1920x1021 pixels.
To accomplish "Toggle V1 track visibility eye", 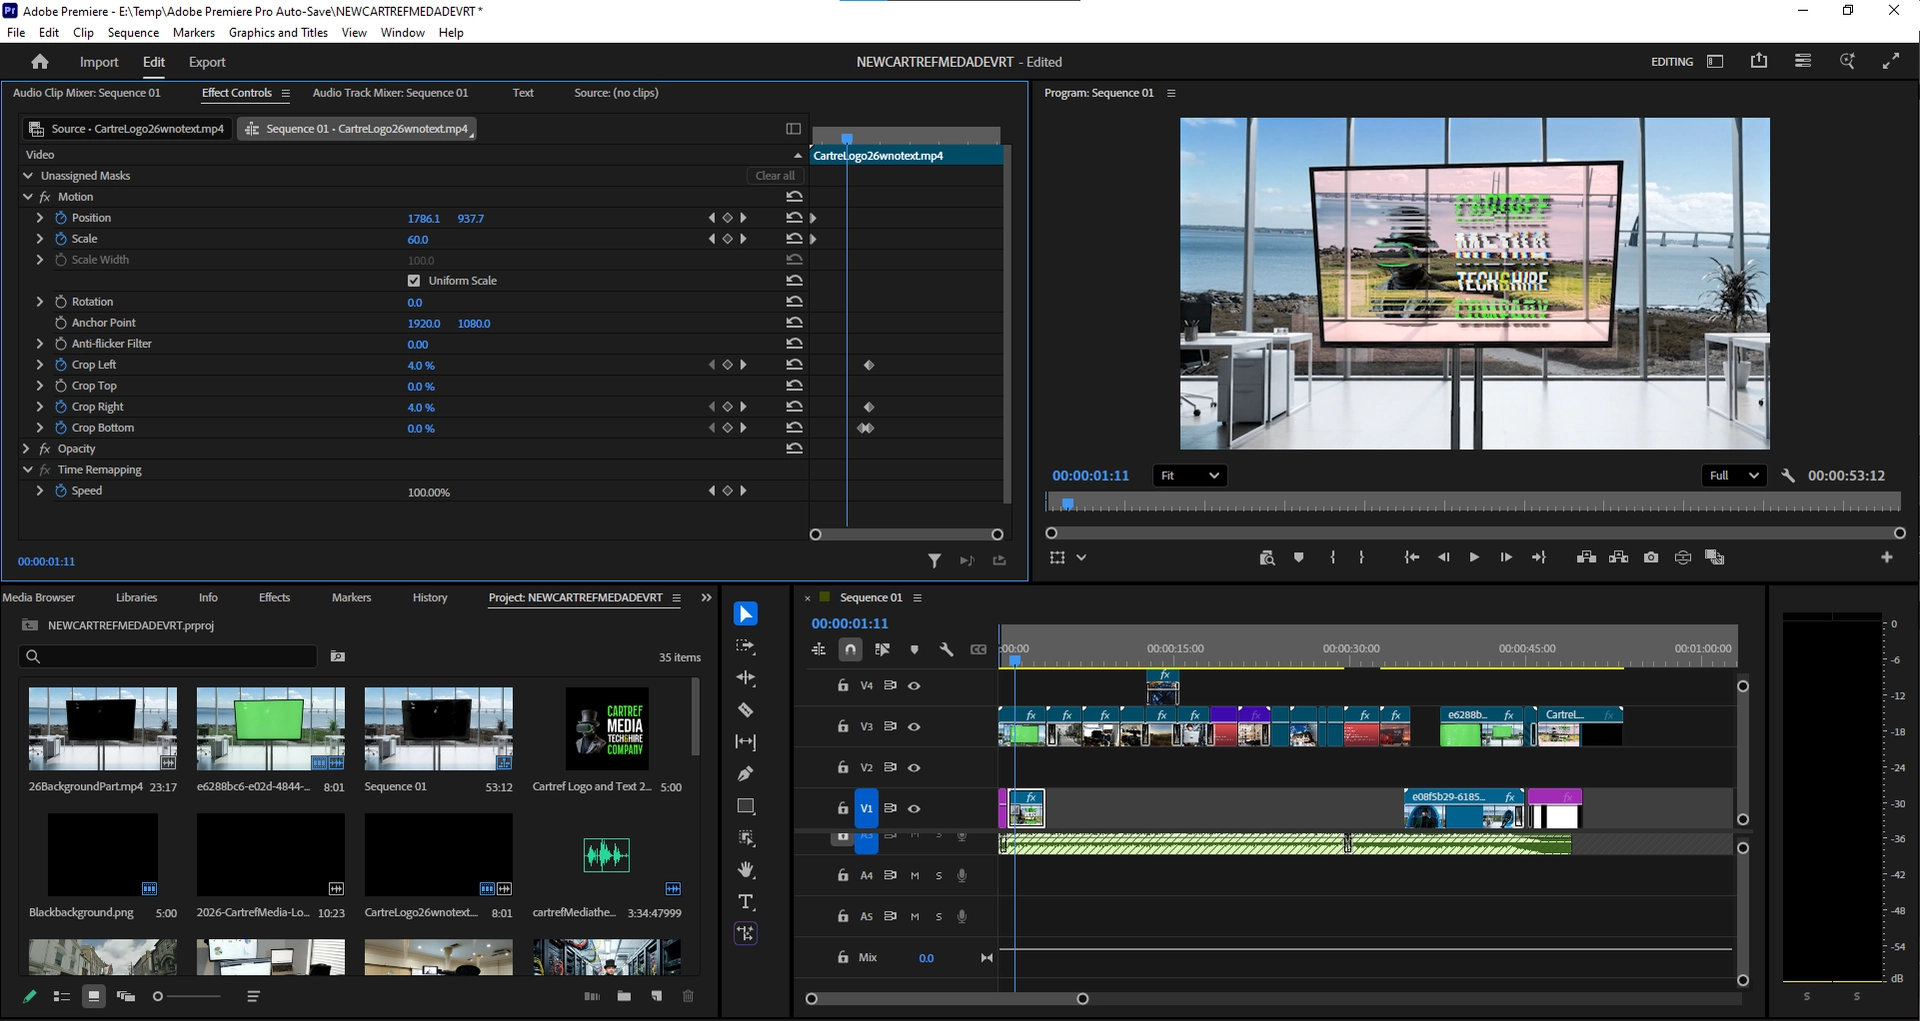I will pos(914,809).
